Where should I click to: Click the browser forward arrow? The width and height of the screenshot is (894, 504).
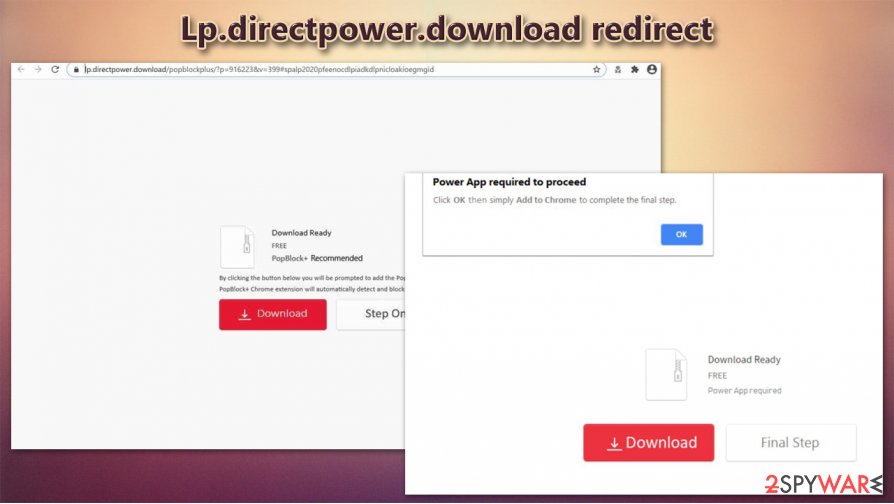click(x=38, y=70)
